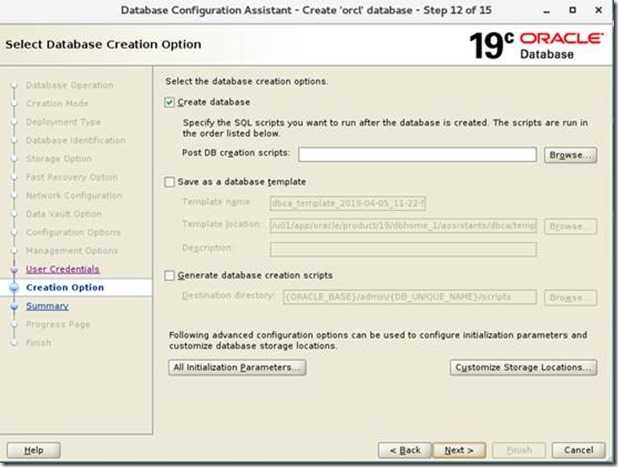Click Deployment Type step label
This screenshot has width=618, height=467.
(x=63, y=122)
